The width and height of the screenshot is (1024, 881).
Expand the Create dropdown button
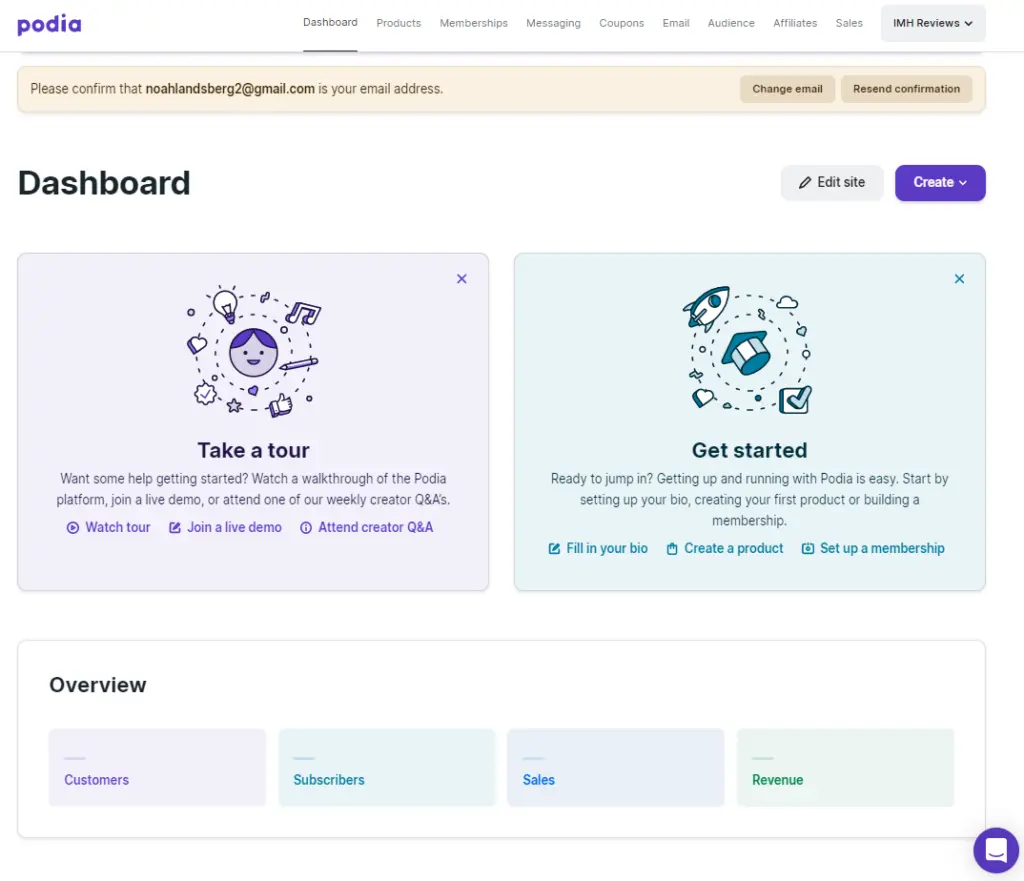coord(940,183)
